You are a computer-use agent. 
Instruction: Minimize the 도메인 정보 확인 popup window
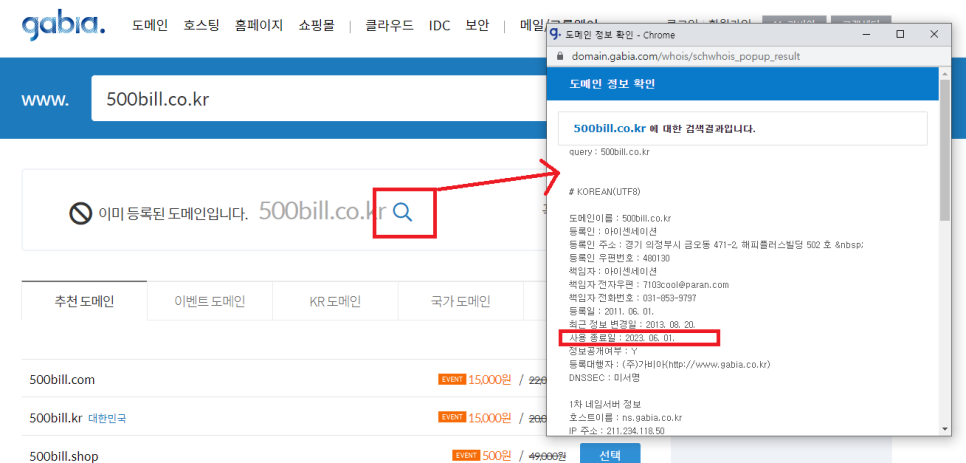tap(866, 34)
